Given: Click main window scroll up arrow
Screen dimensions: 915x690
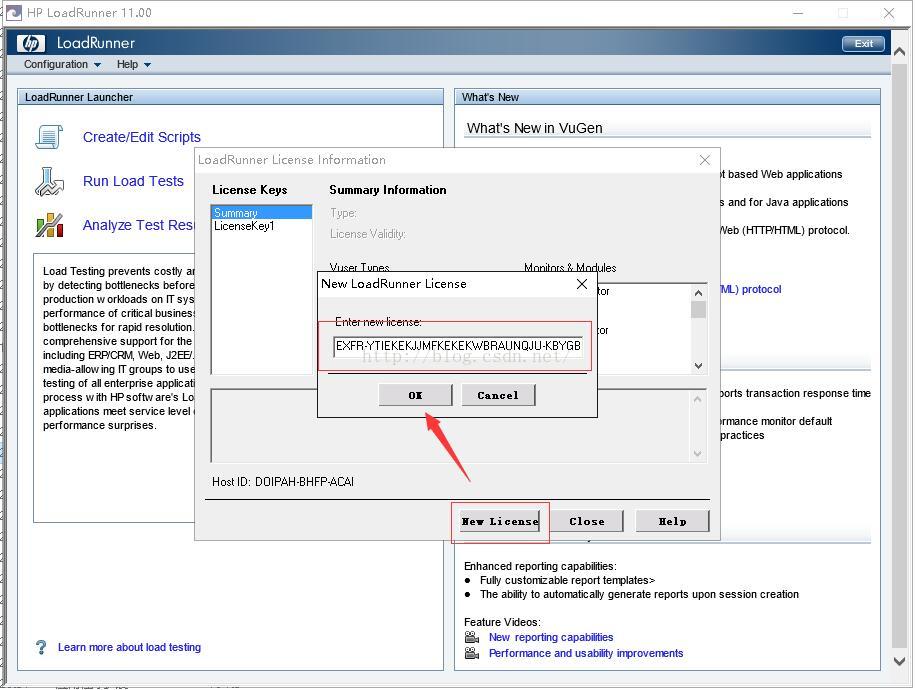Looking at the screenshot, I should (899, 52).
